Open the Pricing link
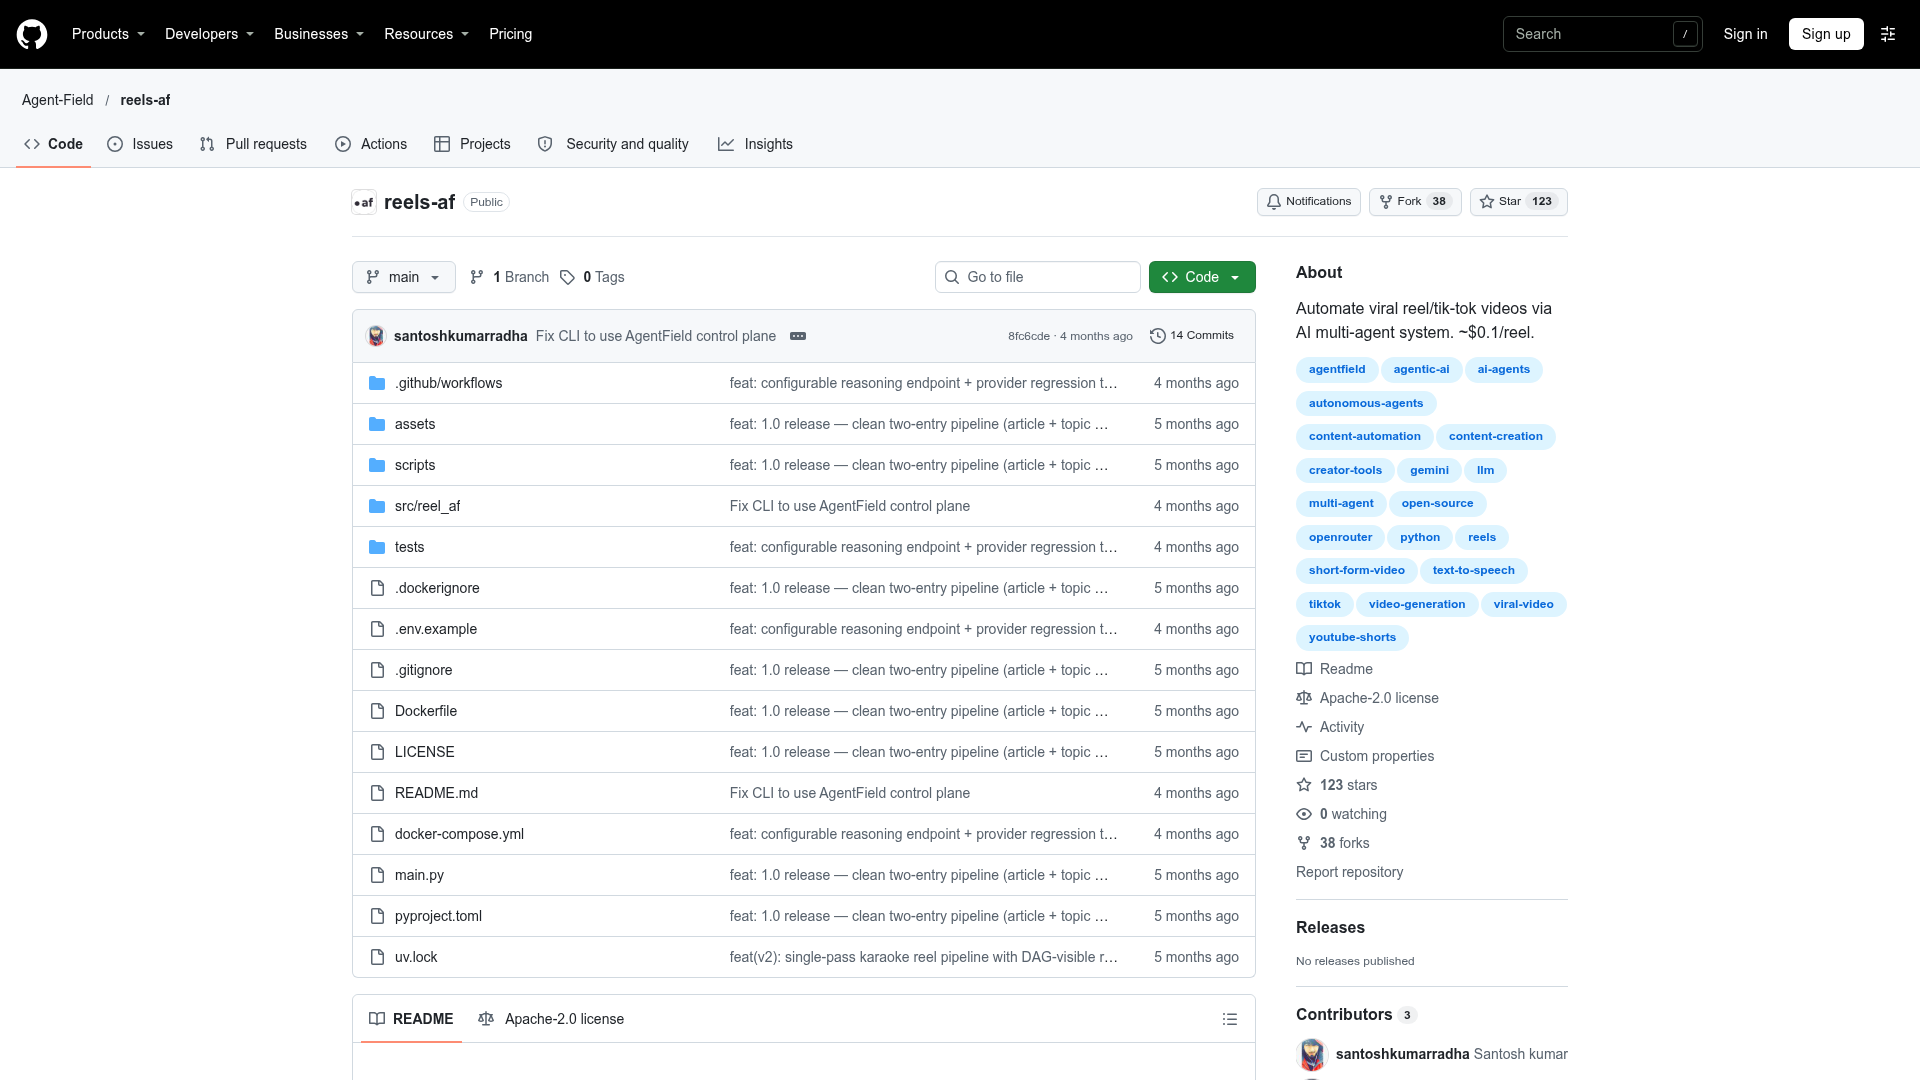 click(x=510, y=34)
